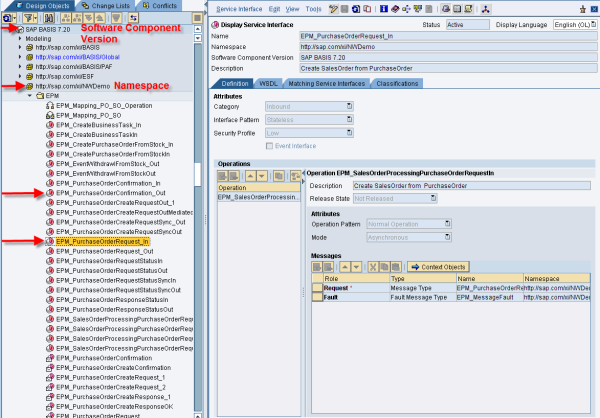This screenshot has height=418, width=600.
Task: Click the paste icon in Messages toolbar
Action: 396,267
